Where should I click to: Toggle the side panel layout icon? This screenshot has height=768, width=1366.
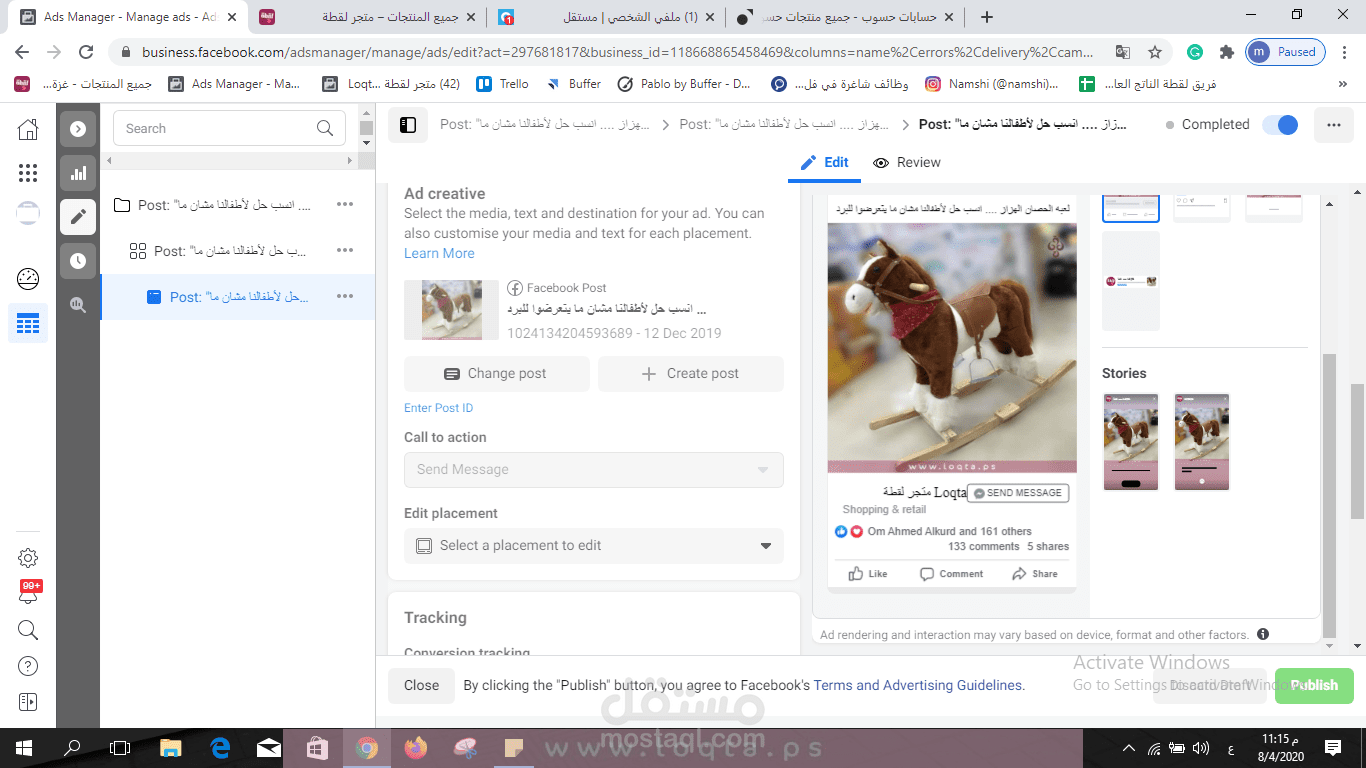click(x=408, y=125)
